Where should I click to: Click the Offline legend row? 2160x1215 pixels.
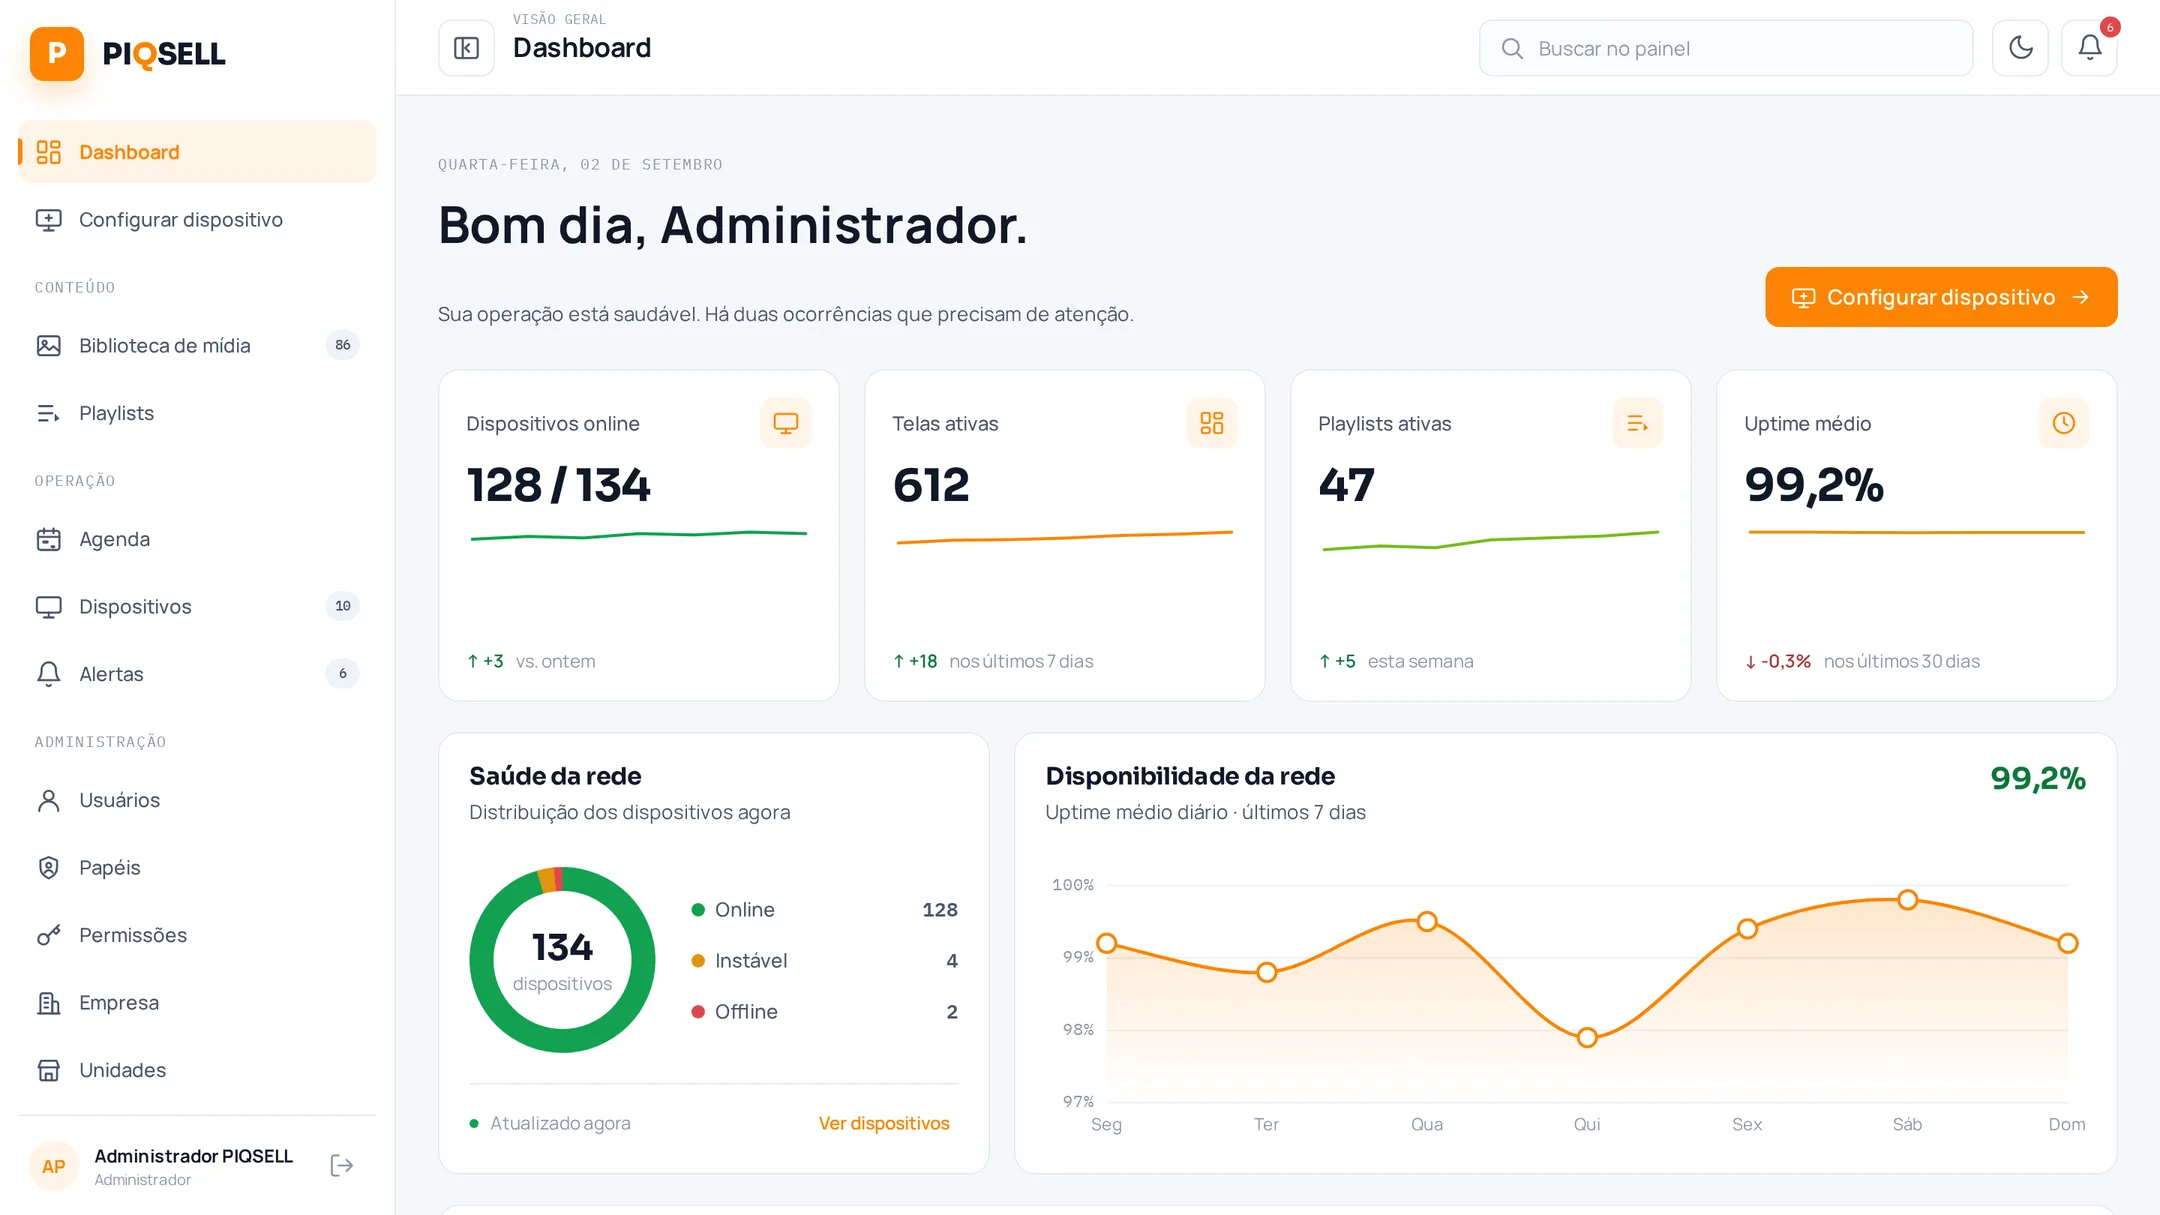pyautogui.click(x=824, y=1012)
